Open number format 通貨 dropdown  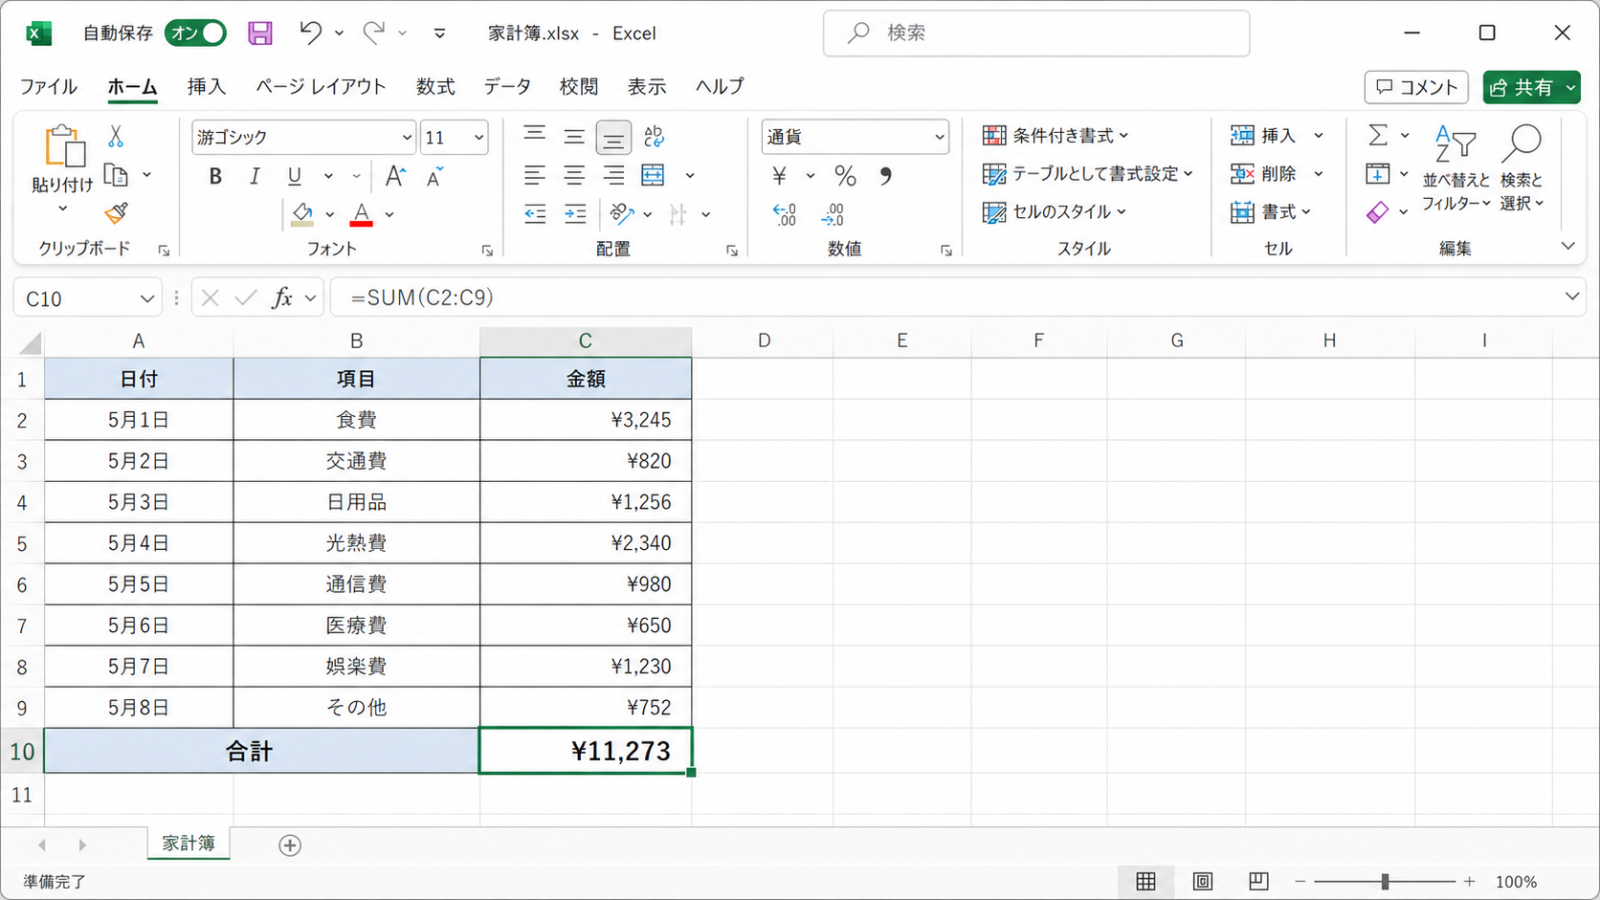[x=940, y=137]
